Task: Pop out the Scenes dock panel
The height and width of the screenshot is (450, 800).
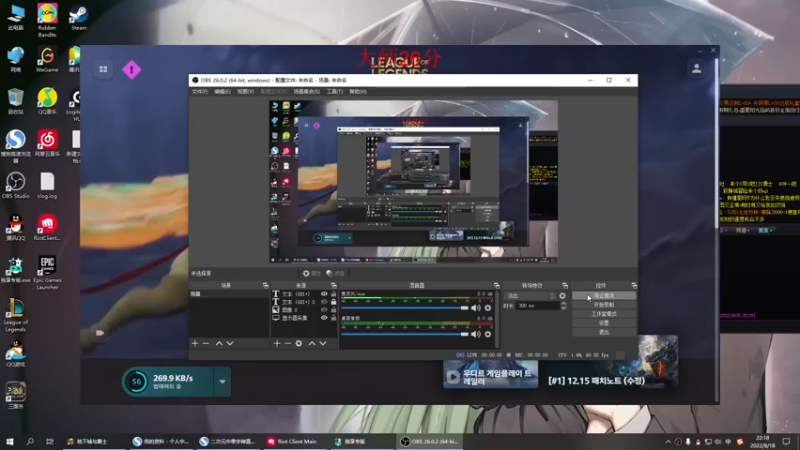Action: (265, 285)
